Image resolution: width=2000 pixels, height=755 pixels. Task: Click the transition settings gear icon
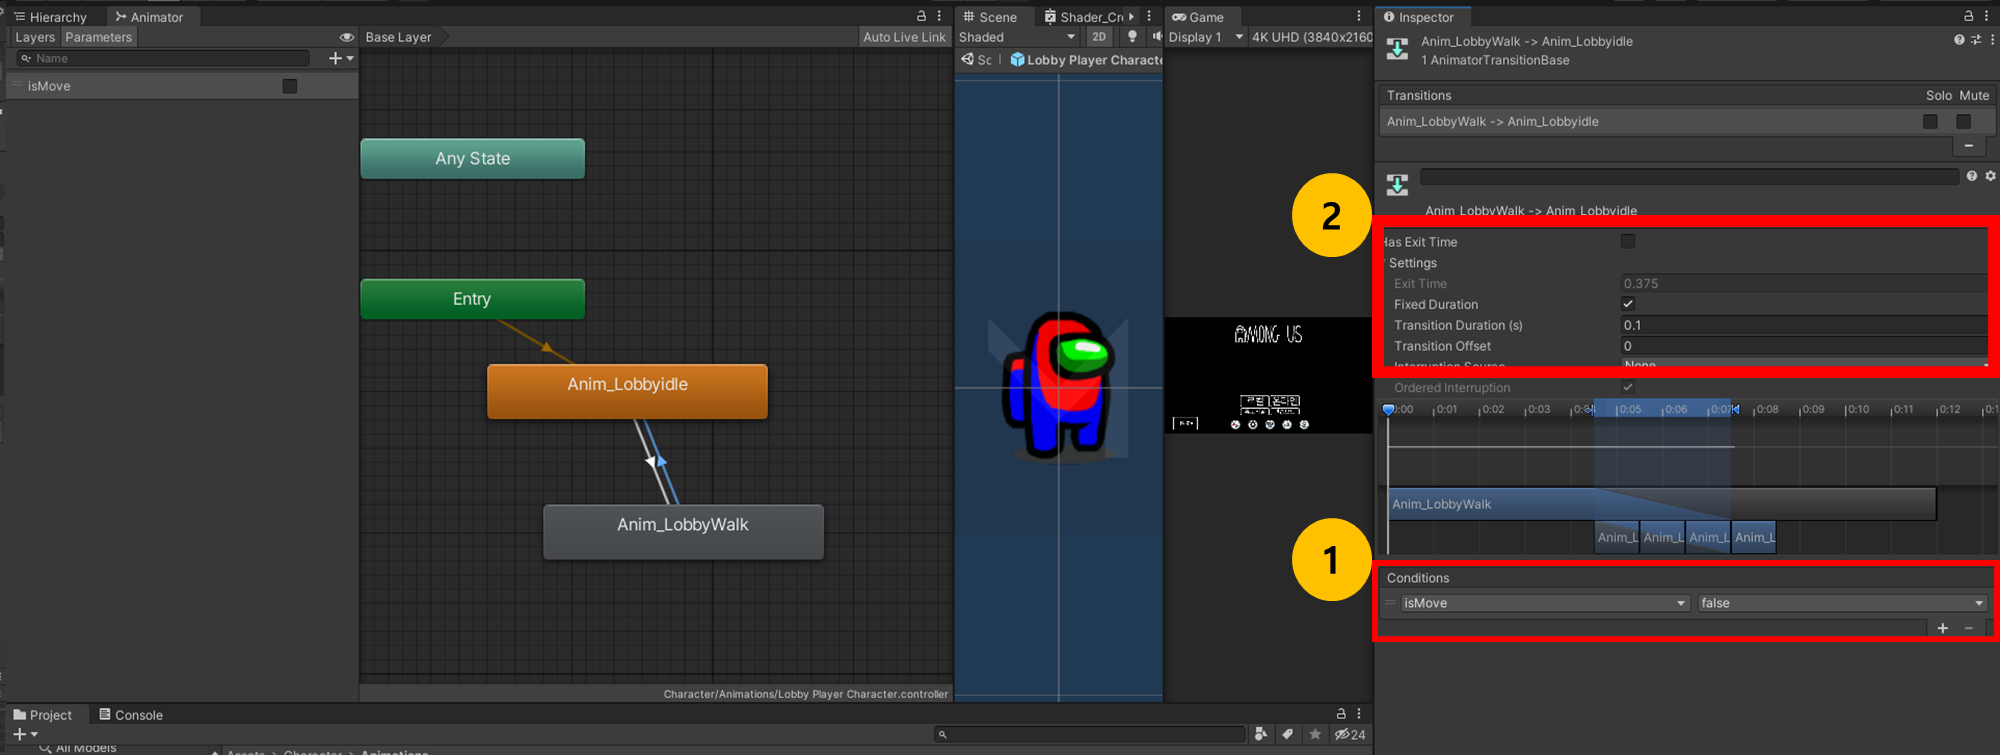point(1990,176)
